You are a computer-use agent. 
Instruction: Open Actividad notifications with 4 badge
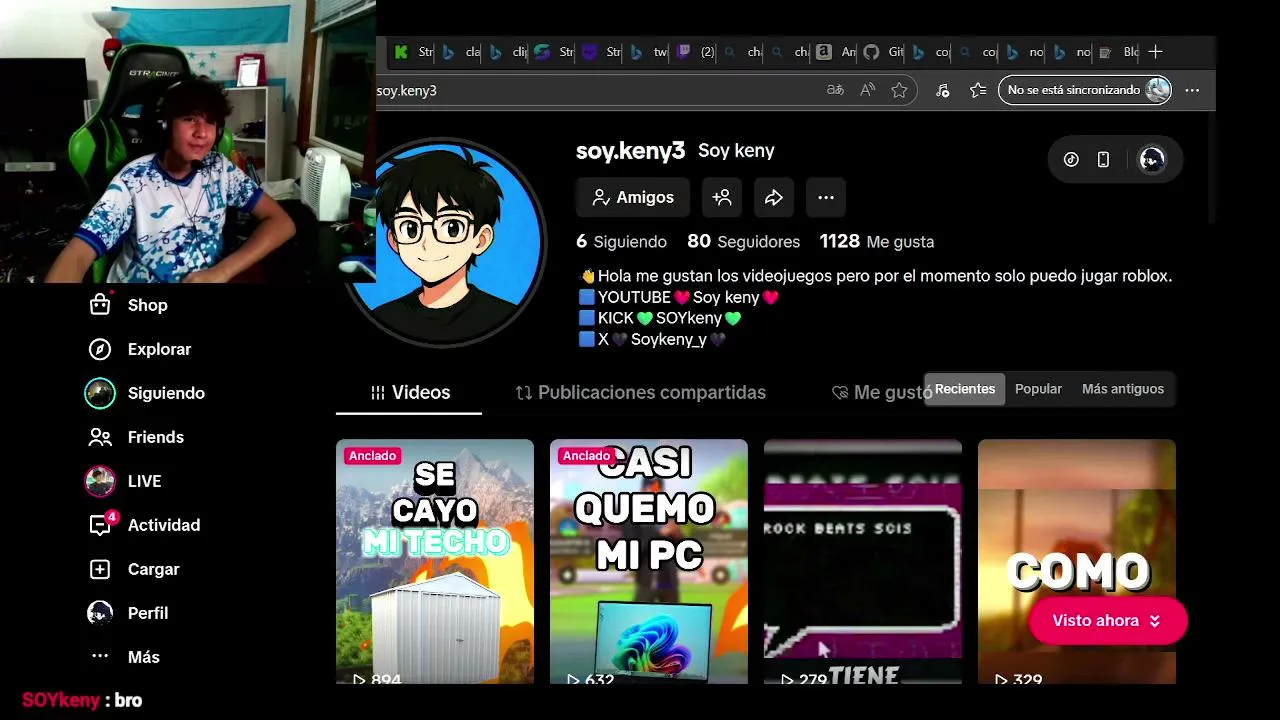coord(143,525)
